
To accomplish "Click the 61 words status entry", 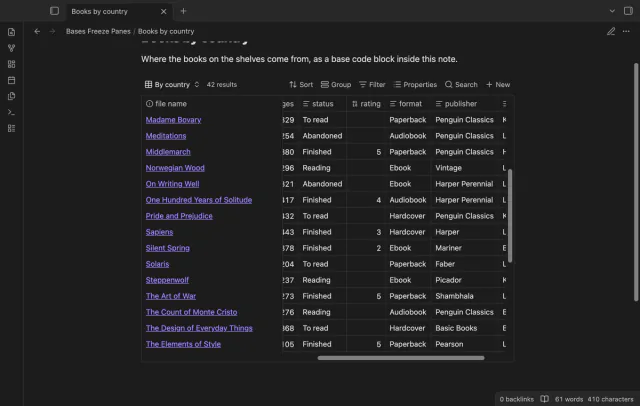I will [x=569, y=399].
